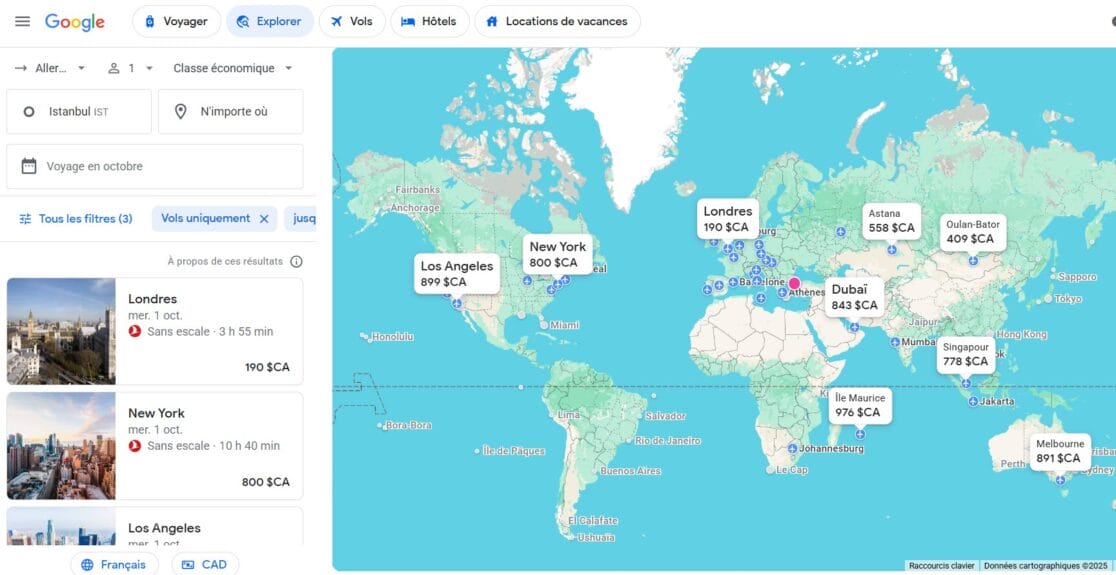Screen dimensions: 1116x575
Task: Click the airport marker under Astana label
Action: click(x=891, y=250)
